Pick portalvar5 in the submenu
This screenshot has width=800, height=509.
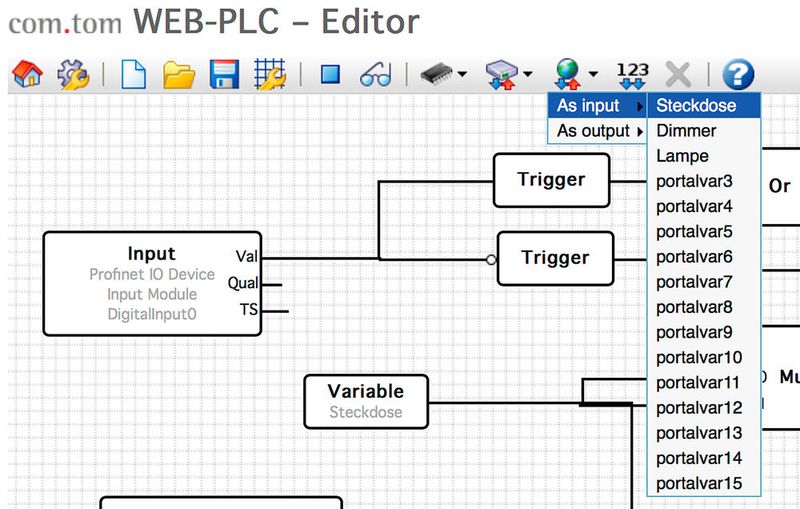click(704, 232)
